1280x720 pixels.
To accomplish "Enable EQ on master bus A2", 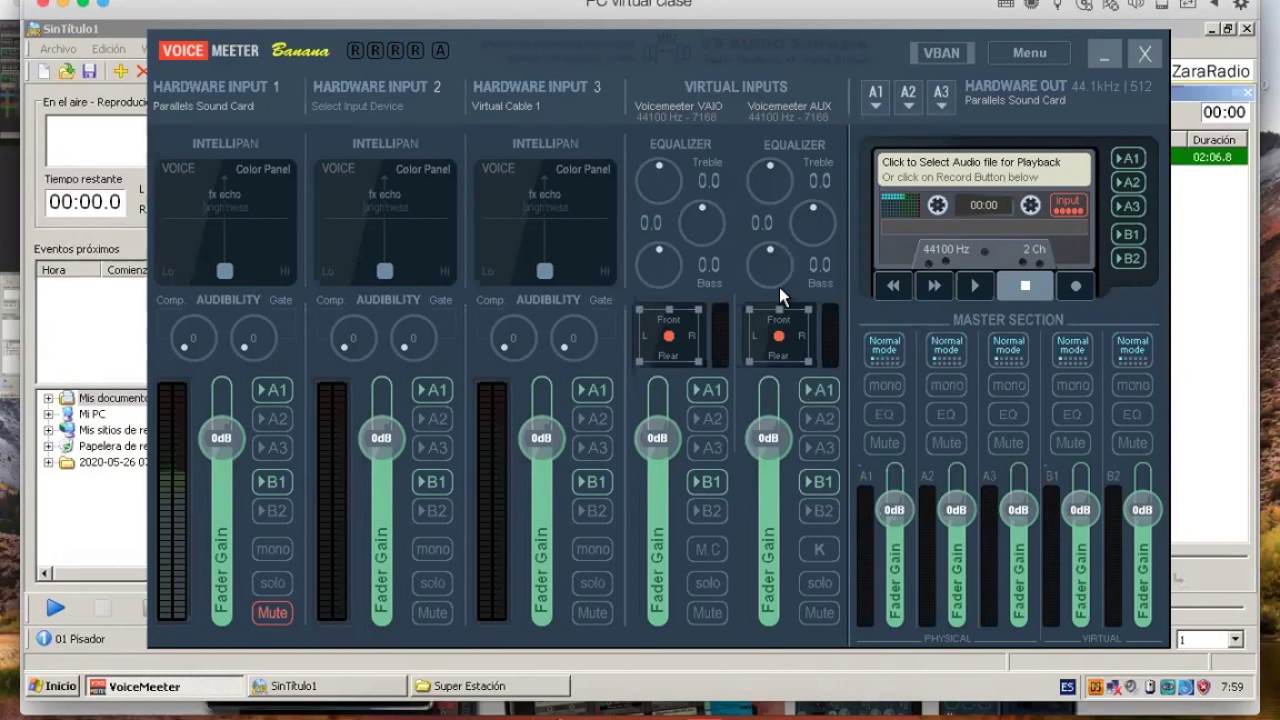I will pos(946,414).
